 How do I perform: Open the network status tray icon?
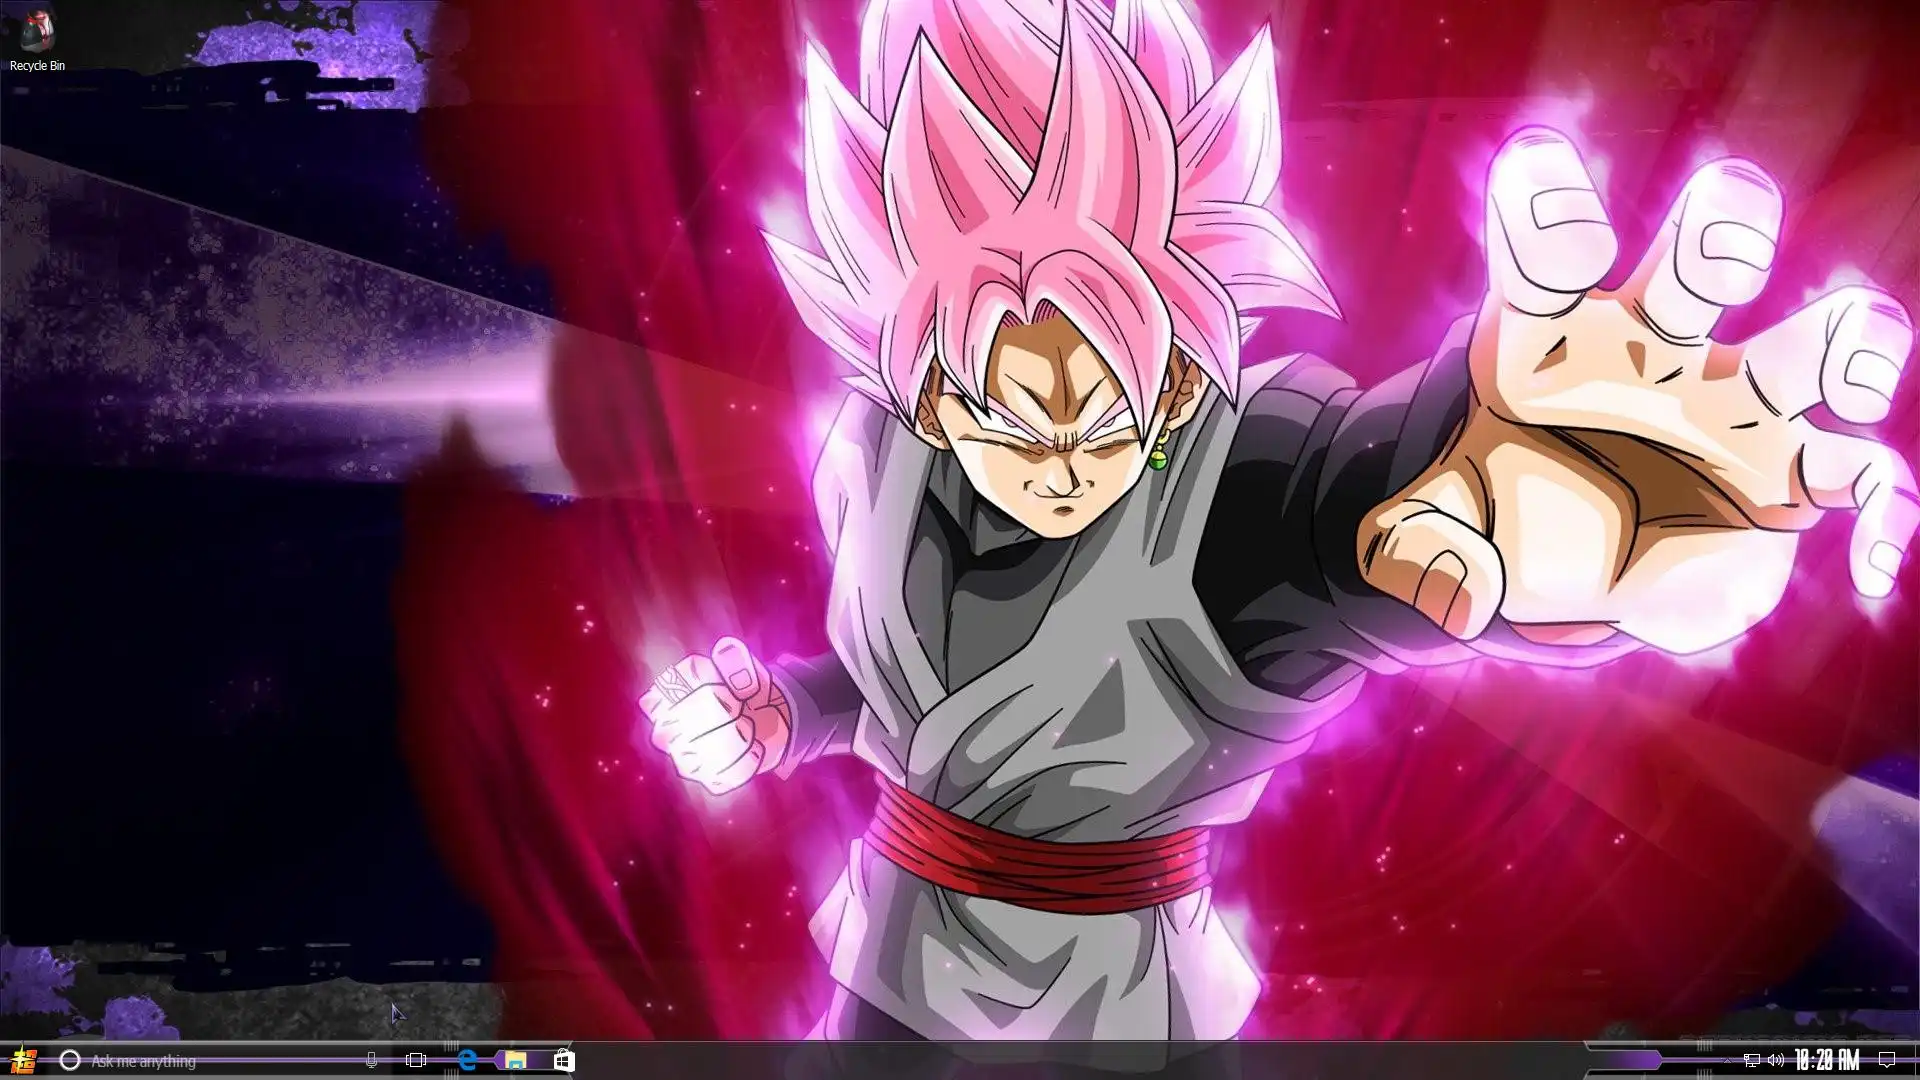click(x=1751, y=1060)
